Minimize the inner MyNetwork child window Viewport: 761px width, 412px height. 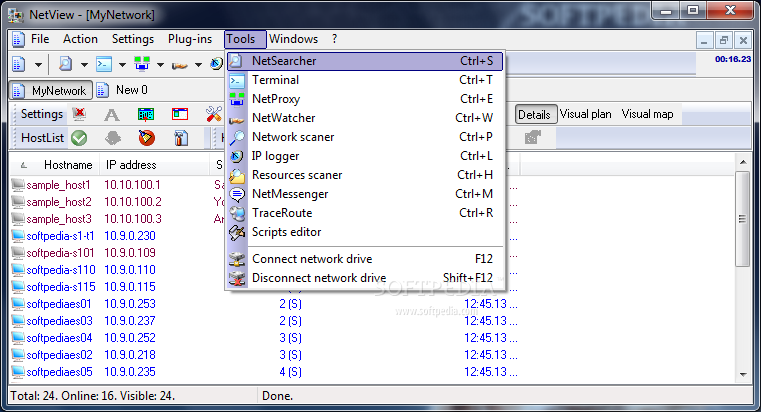[704, 41]
